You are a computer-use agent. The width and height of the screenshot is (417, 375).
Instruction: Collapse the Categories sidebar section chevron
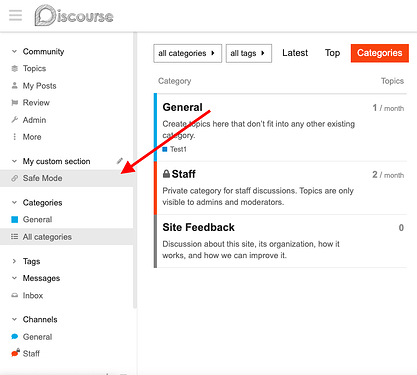14,202
